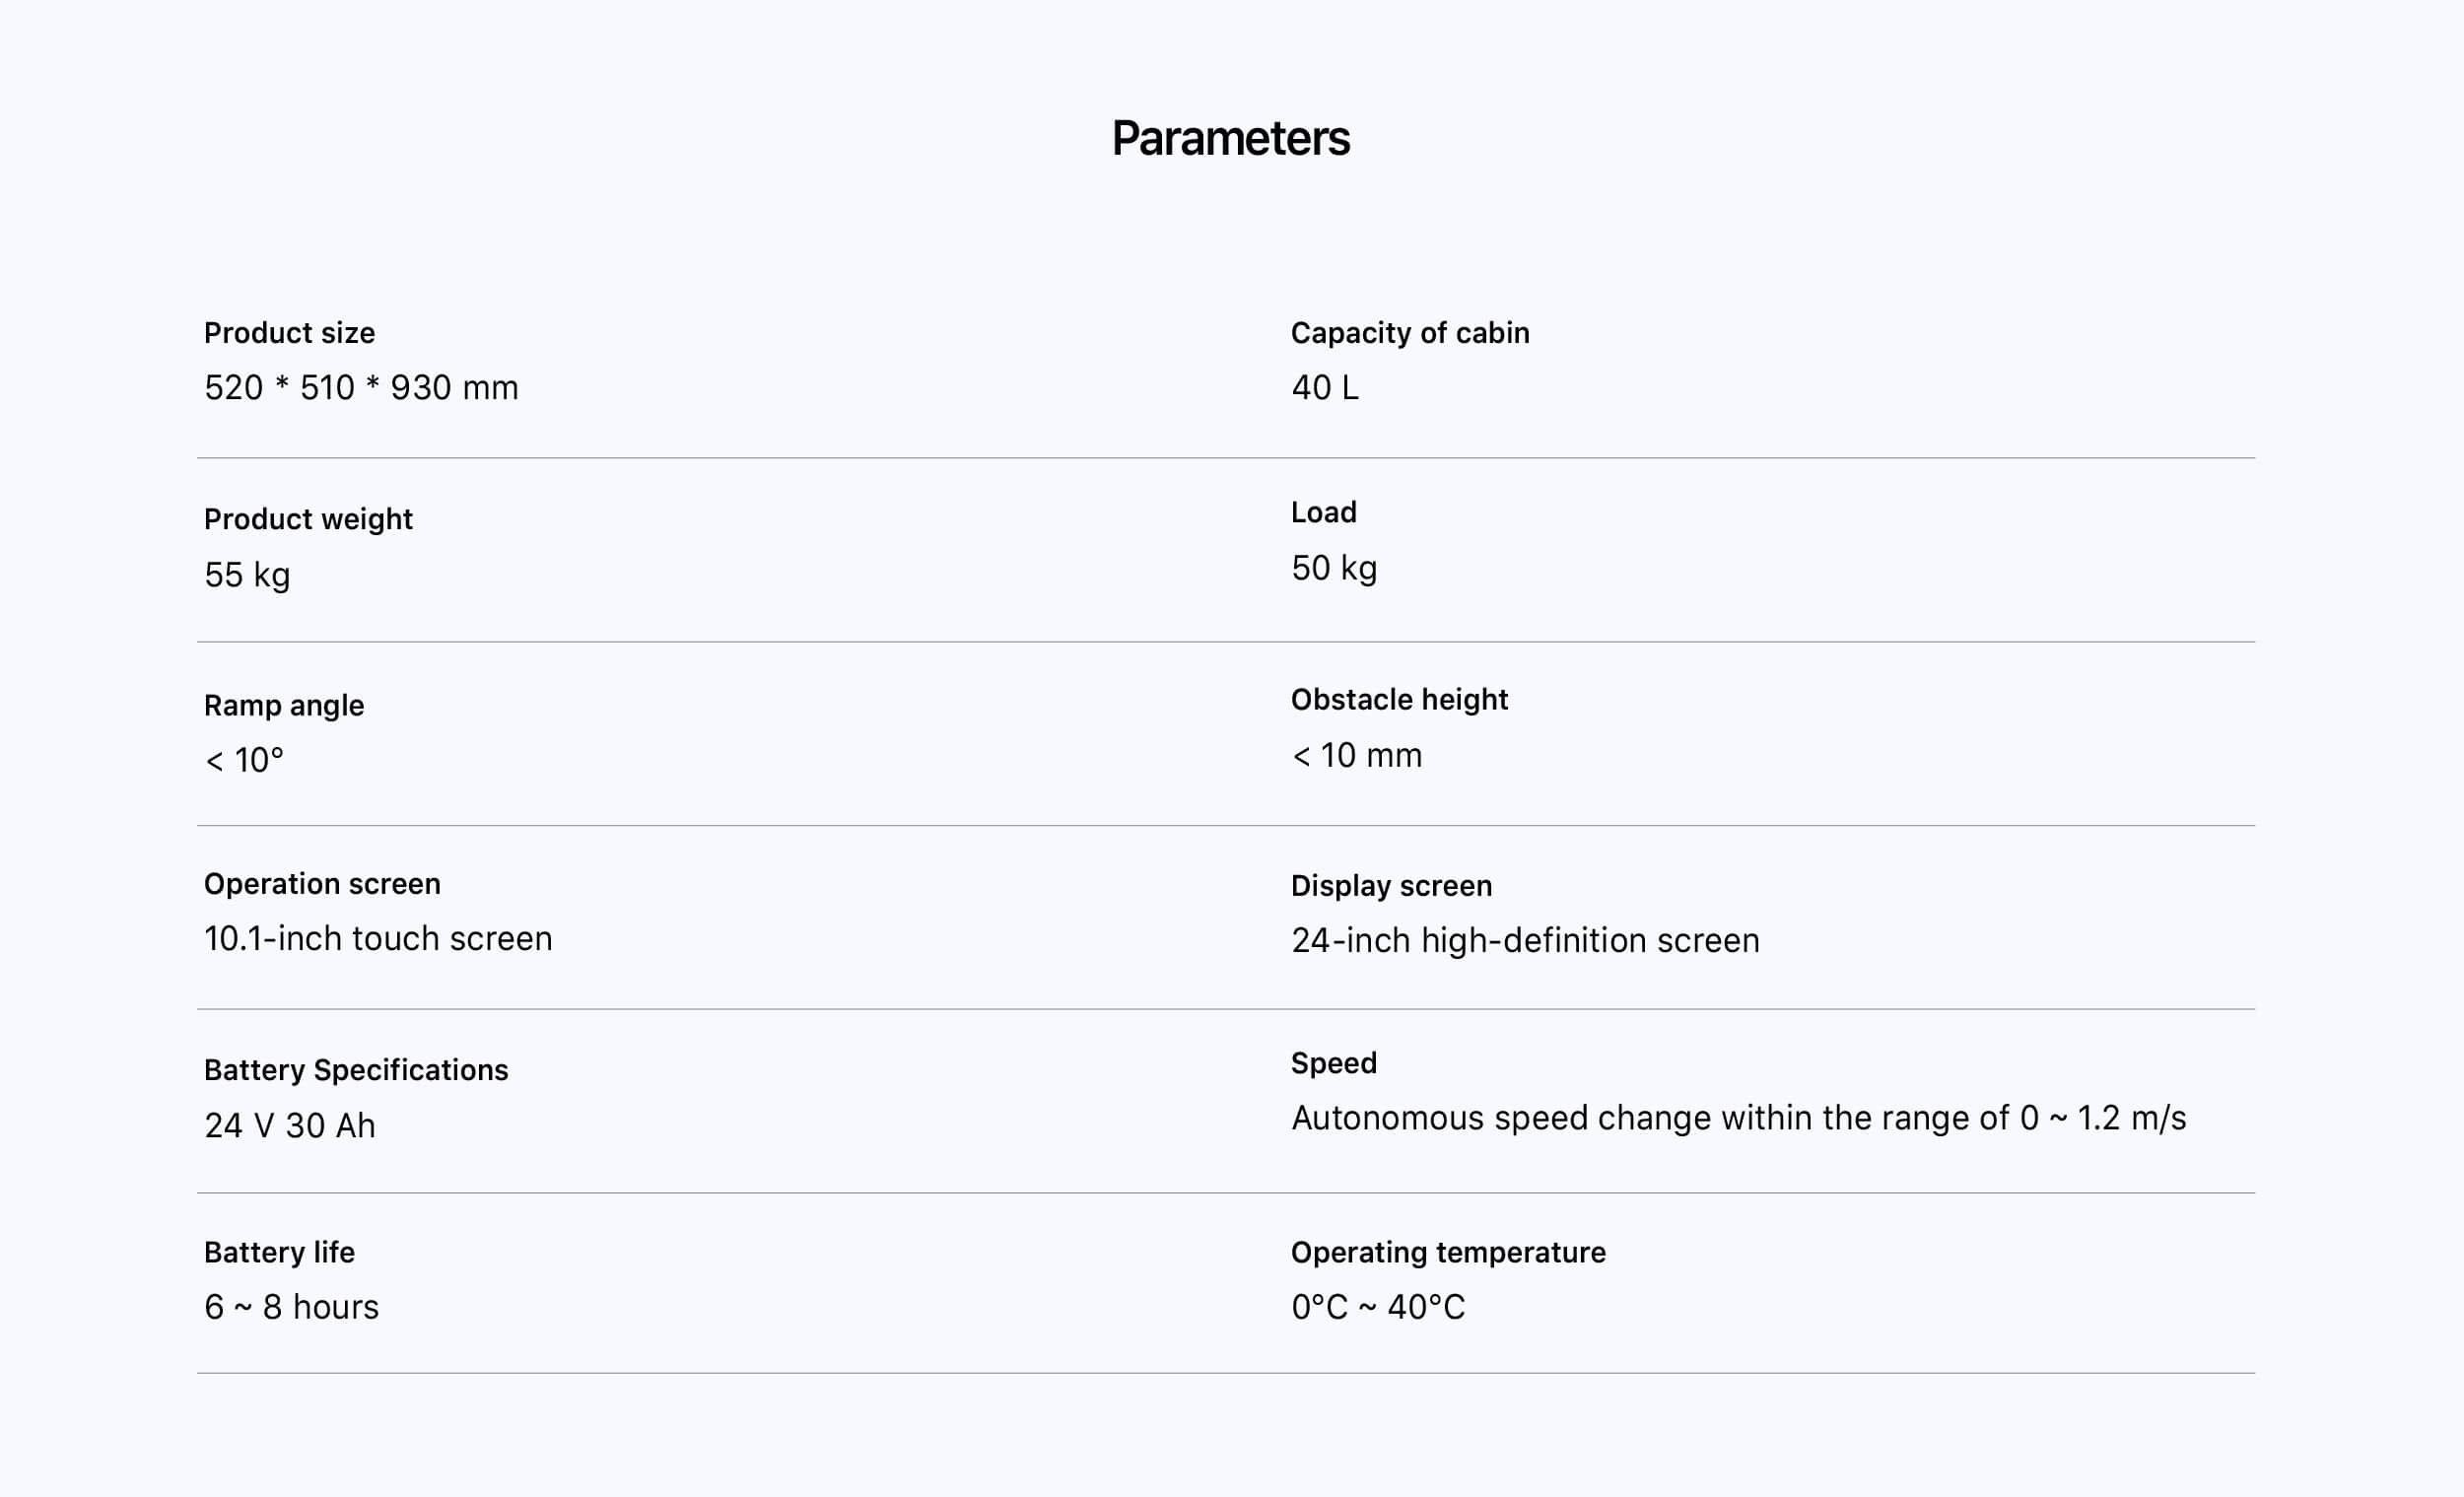Click the Operation screen label

[x=322, y=884]
